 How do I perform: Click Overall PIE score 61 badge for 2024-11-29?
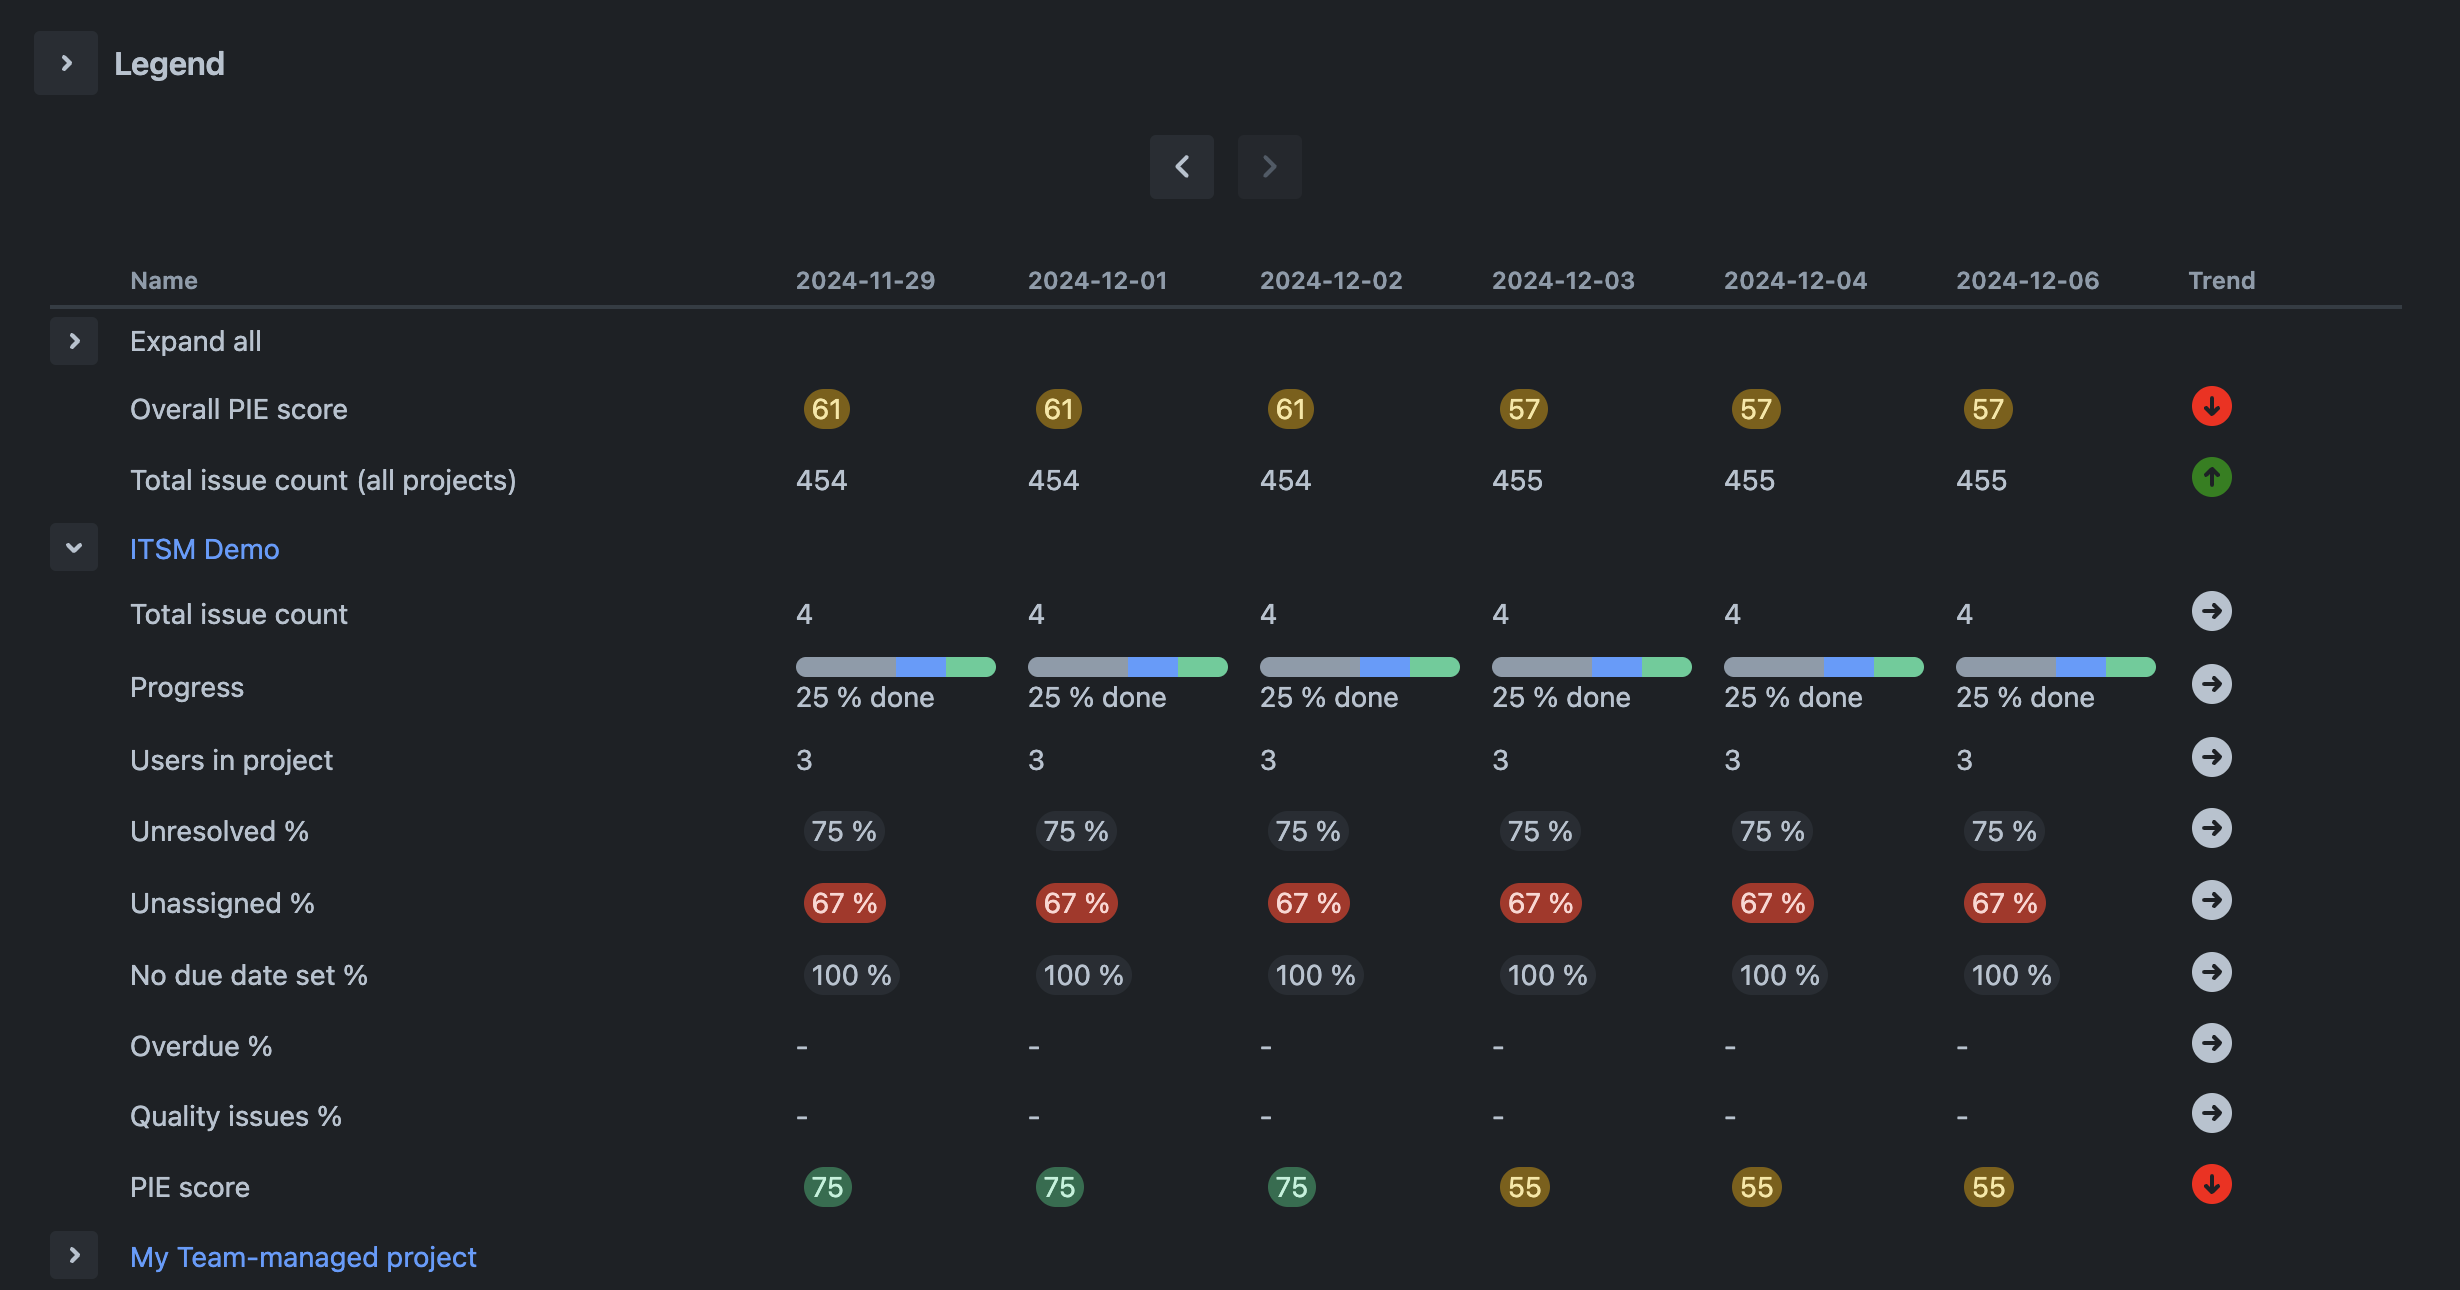pos(826,409)
